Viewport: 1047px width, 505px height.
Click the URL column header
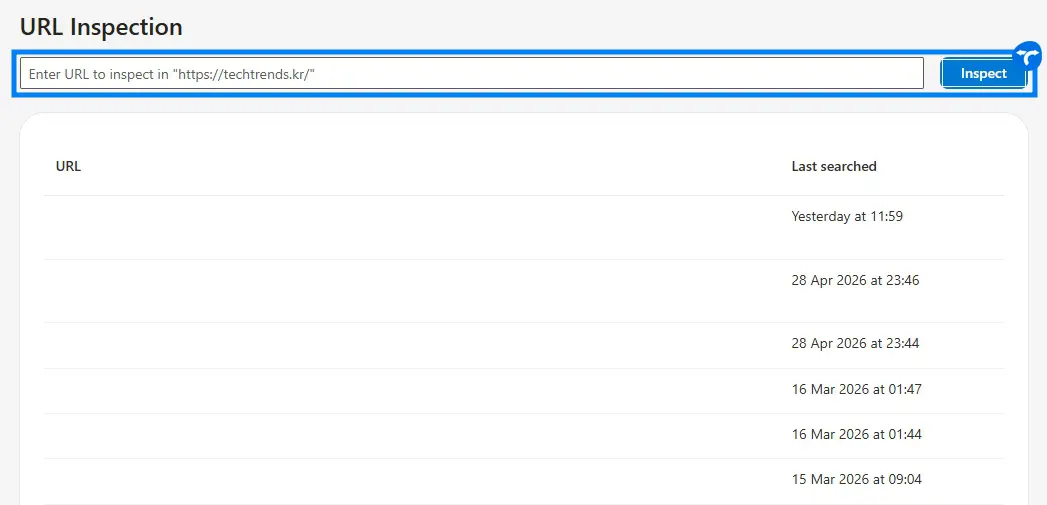[x=68, y=166]
